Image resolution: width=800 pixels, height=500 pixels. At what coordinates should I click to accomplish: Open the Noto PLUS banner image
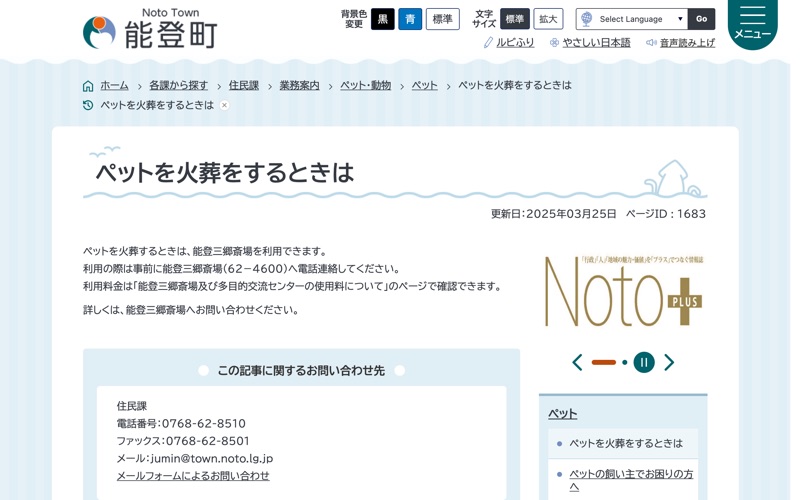[623, 291]
